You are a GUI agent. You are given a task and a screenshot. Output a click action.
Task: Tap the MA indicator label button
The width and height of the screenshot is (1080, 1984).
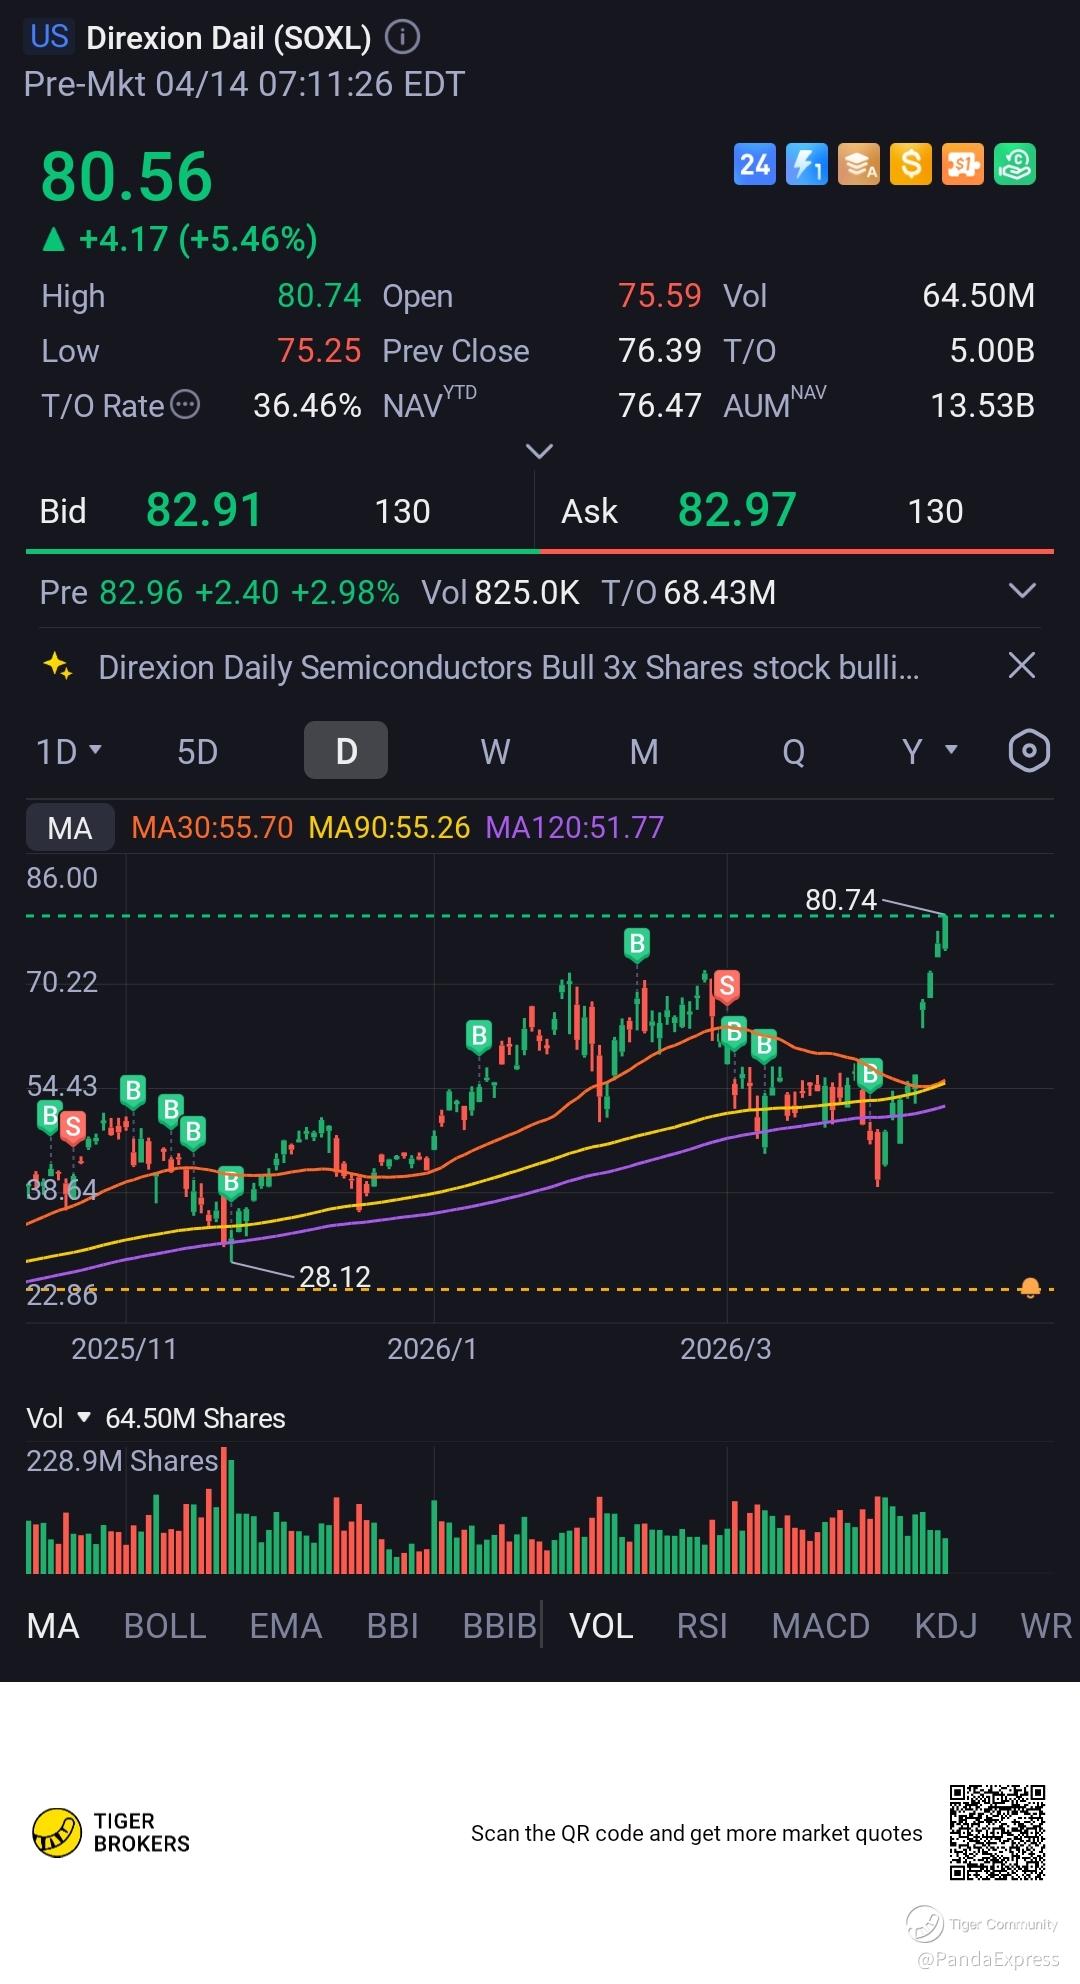tap(70, 828)
